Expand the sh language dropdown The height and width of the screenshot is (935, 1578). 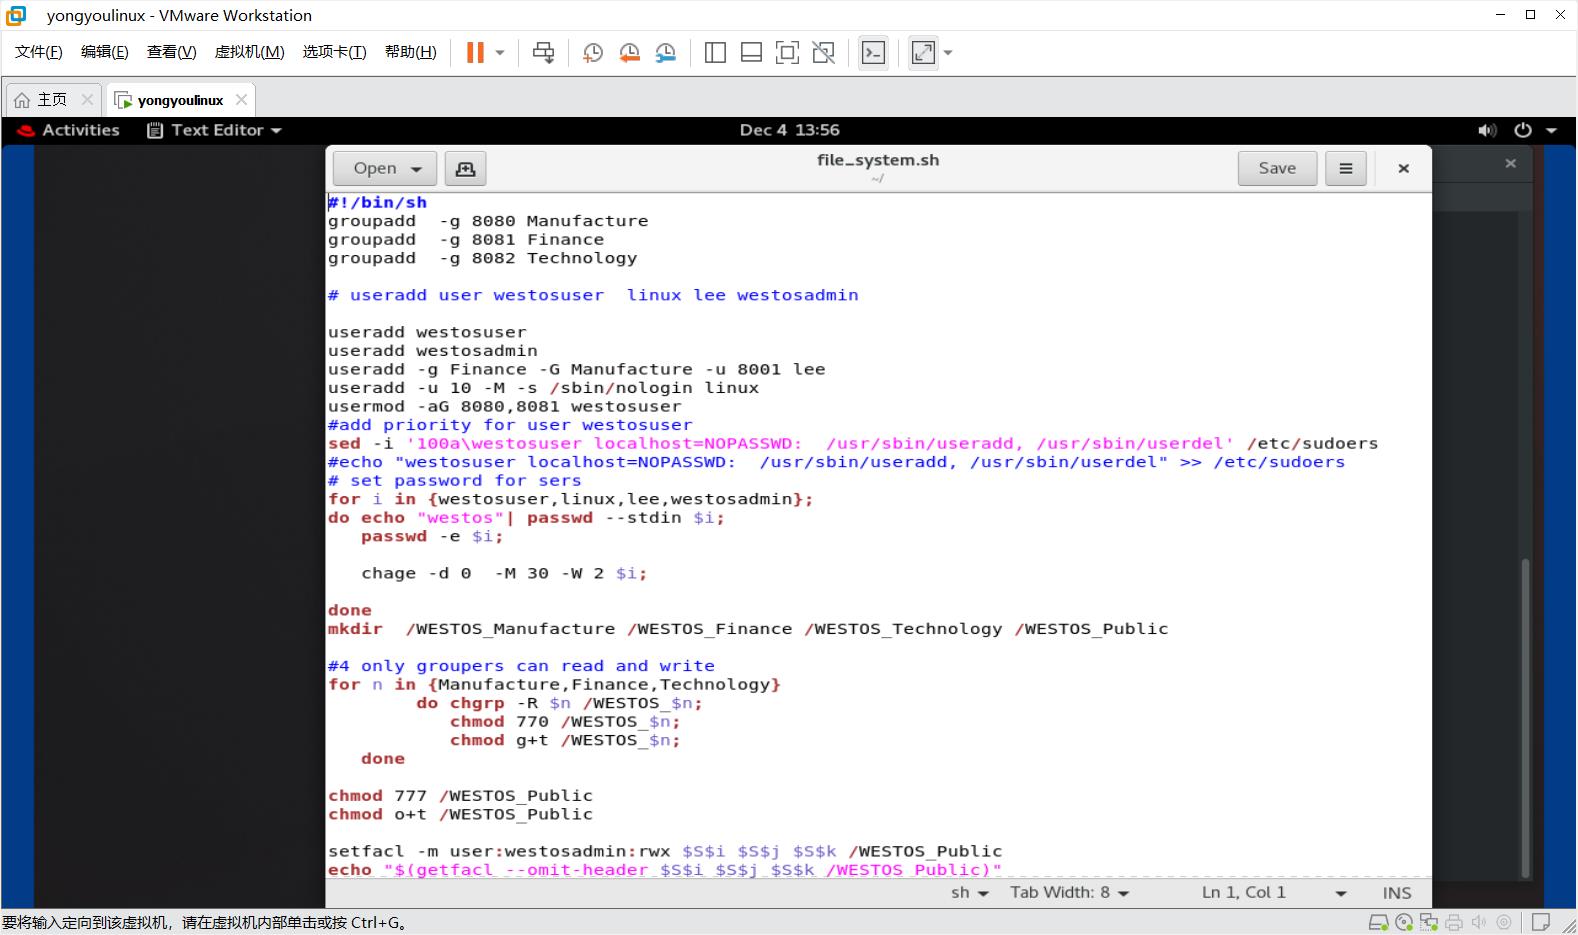point(970,893)
